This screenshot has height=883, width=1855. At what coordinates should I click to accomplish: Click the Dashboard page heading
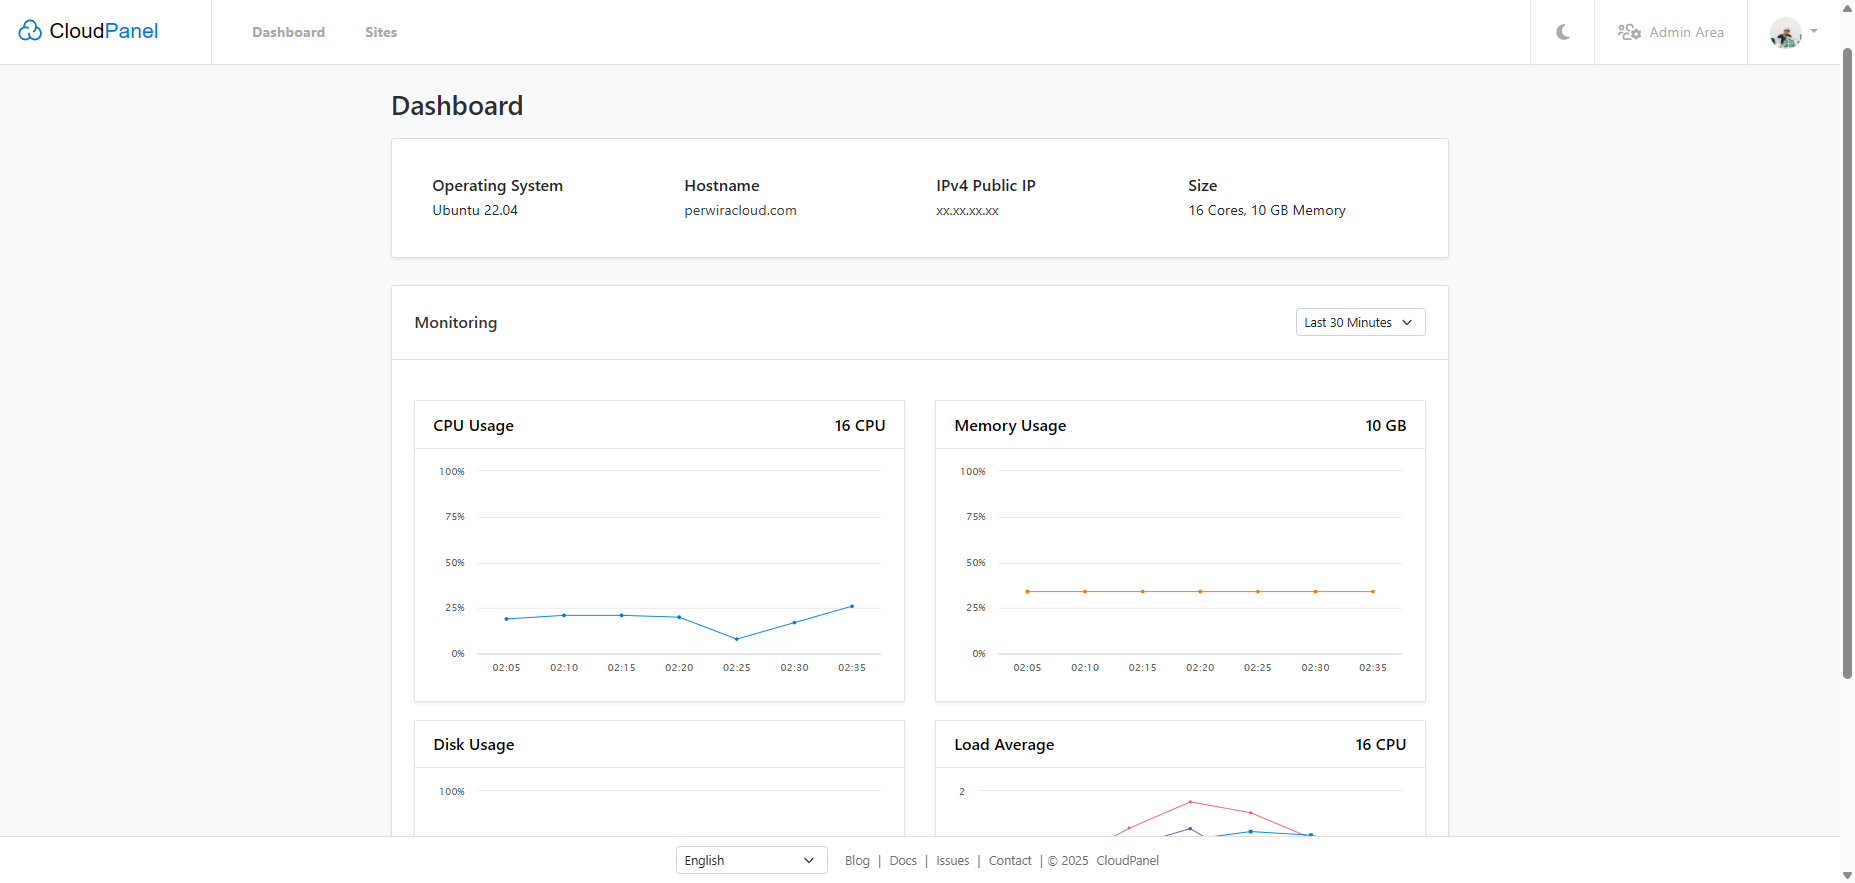pyautogui.click(x=457, y=106)
